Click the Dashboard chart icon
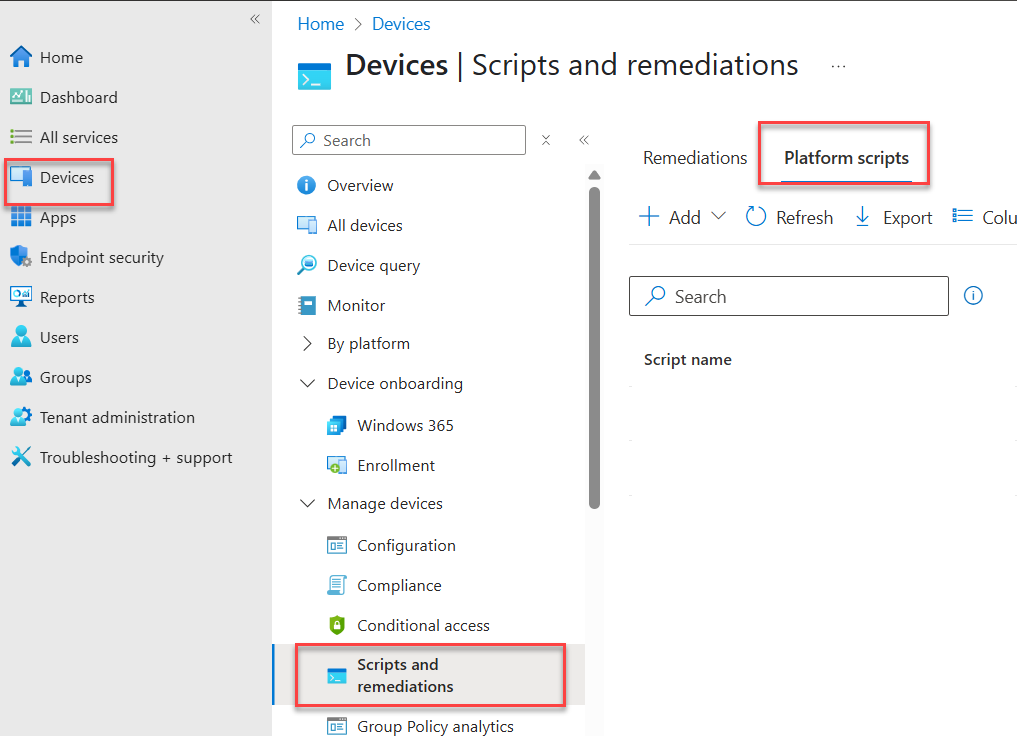 [x=21, y=97]
